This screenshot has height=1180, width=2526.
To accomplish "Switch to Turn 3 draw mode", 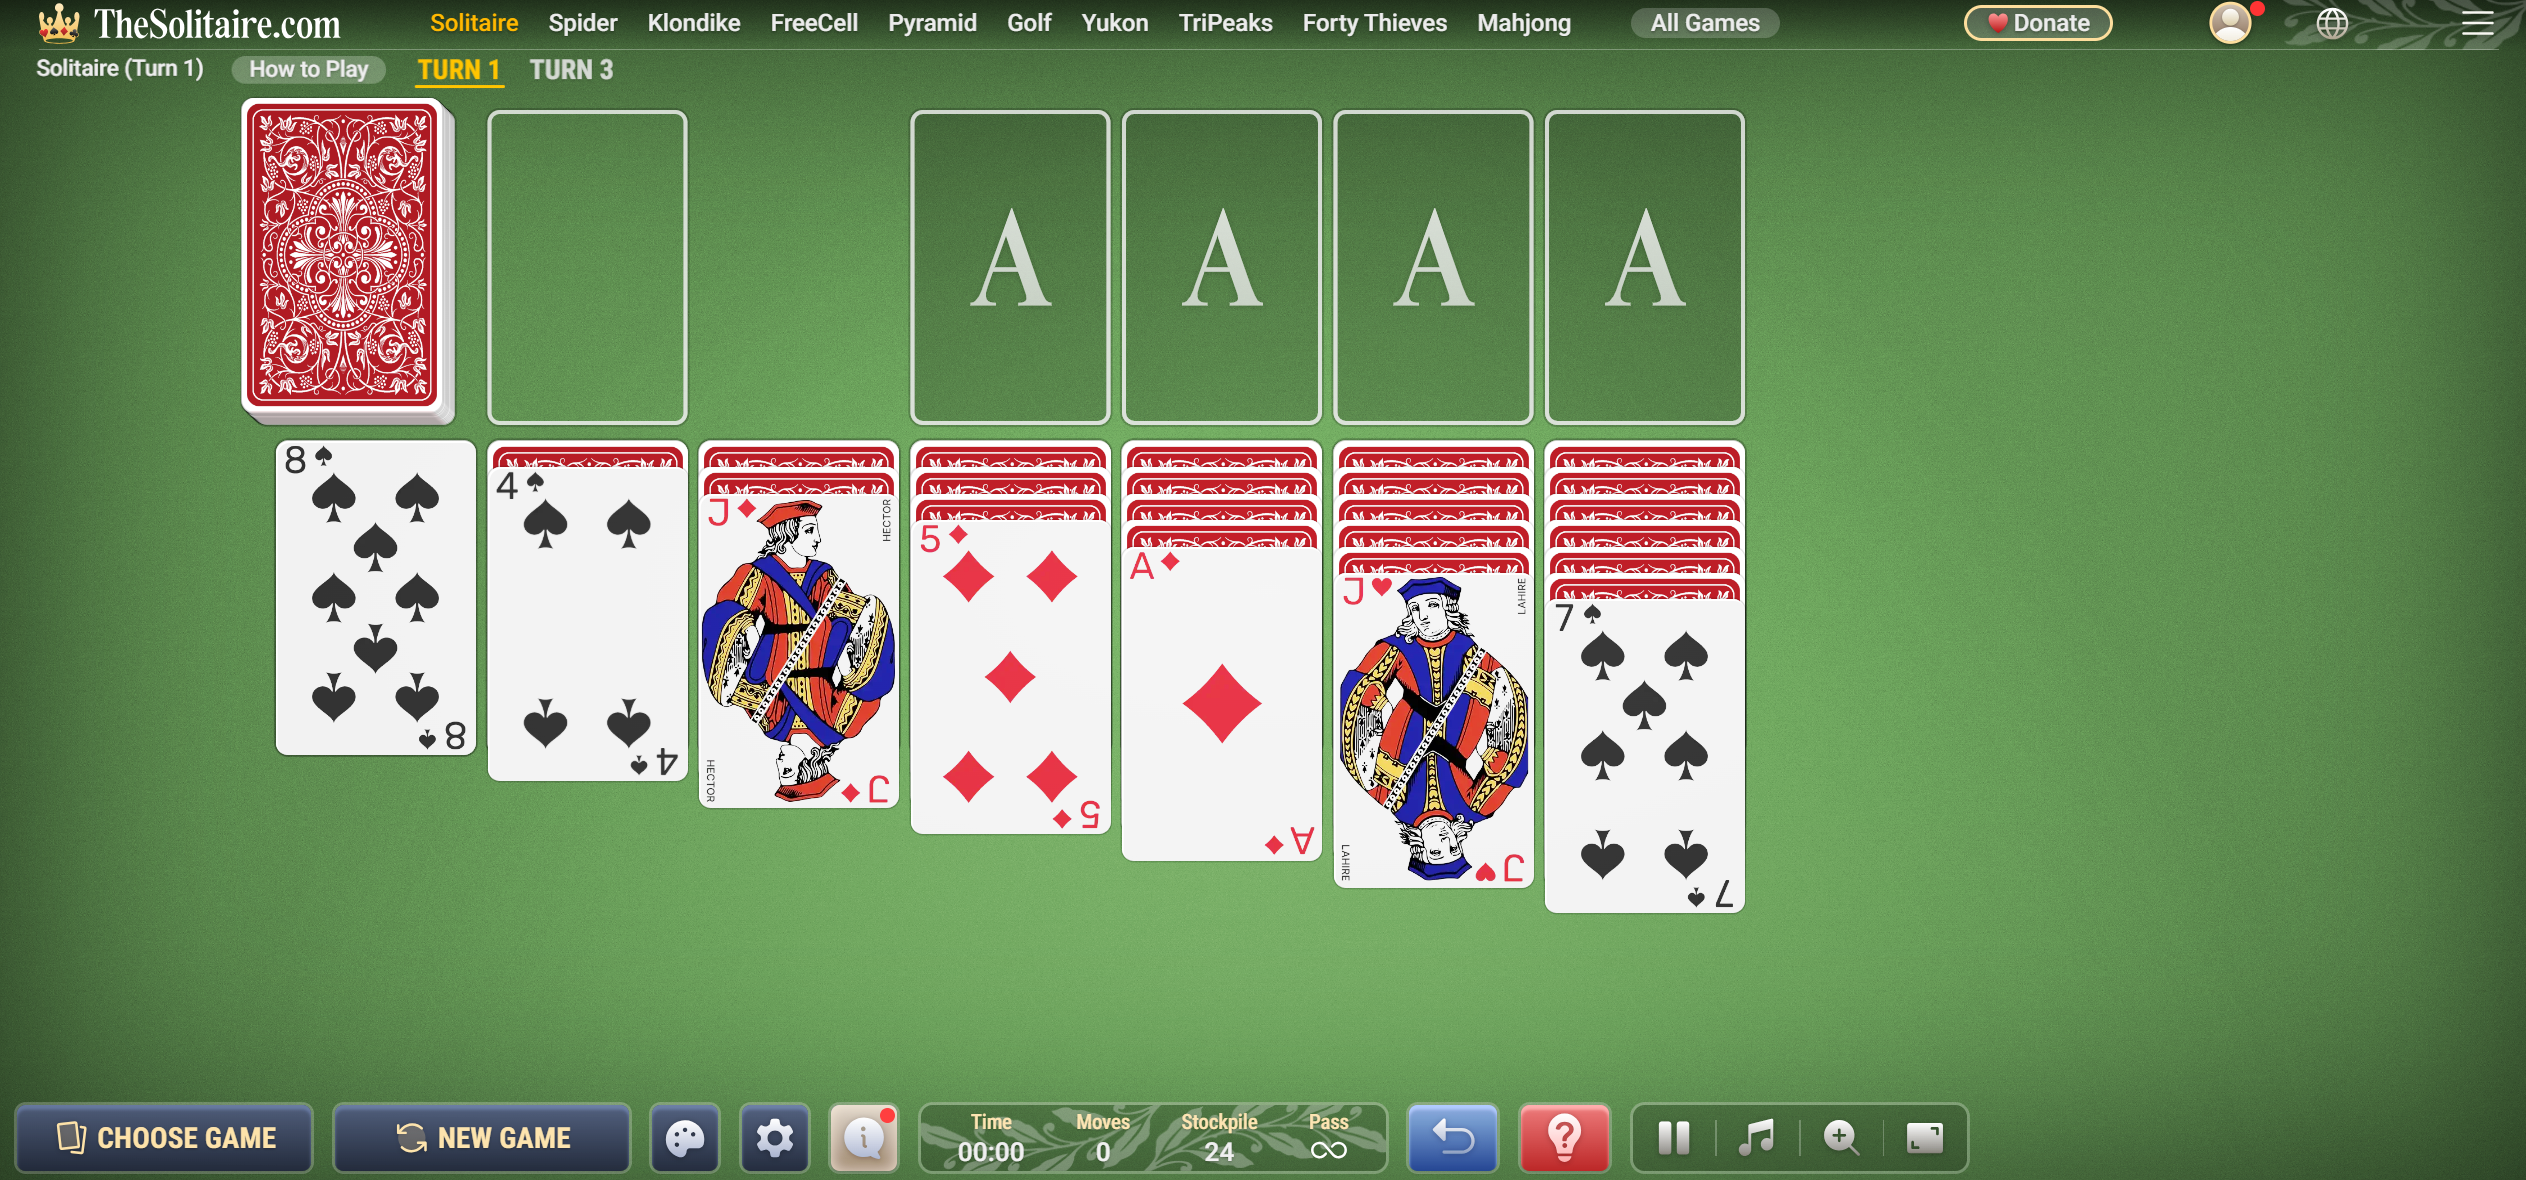I will click(x=571, y=69).
